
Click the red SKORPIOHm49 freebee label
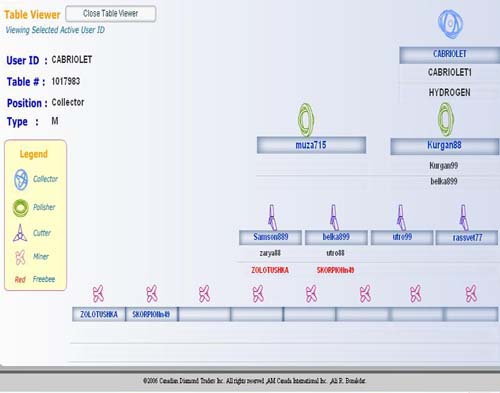pos(335,270)
